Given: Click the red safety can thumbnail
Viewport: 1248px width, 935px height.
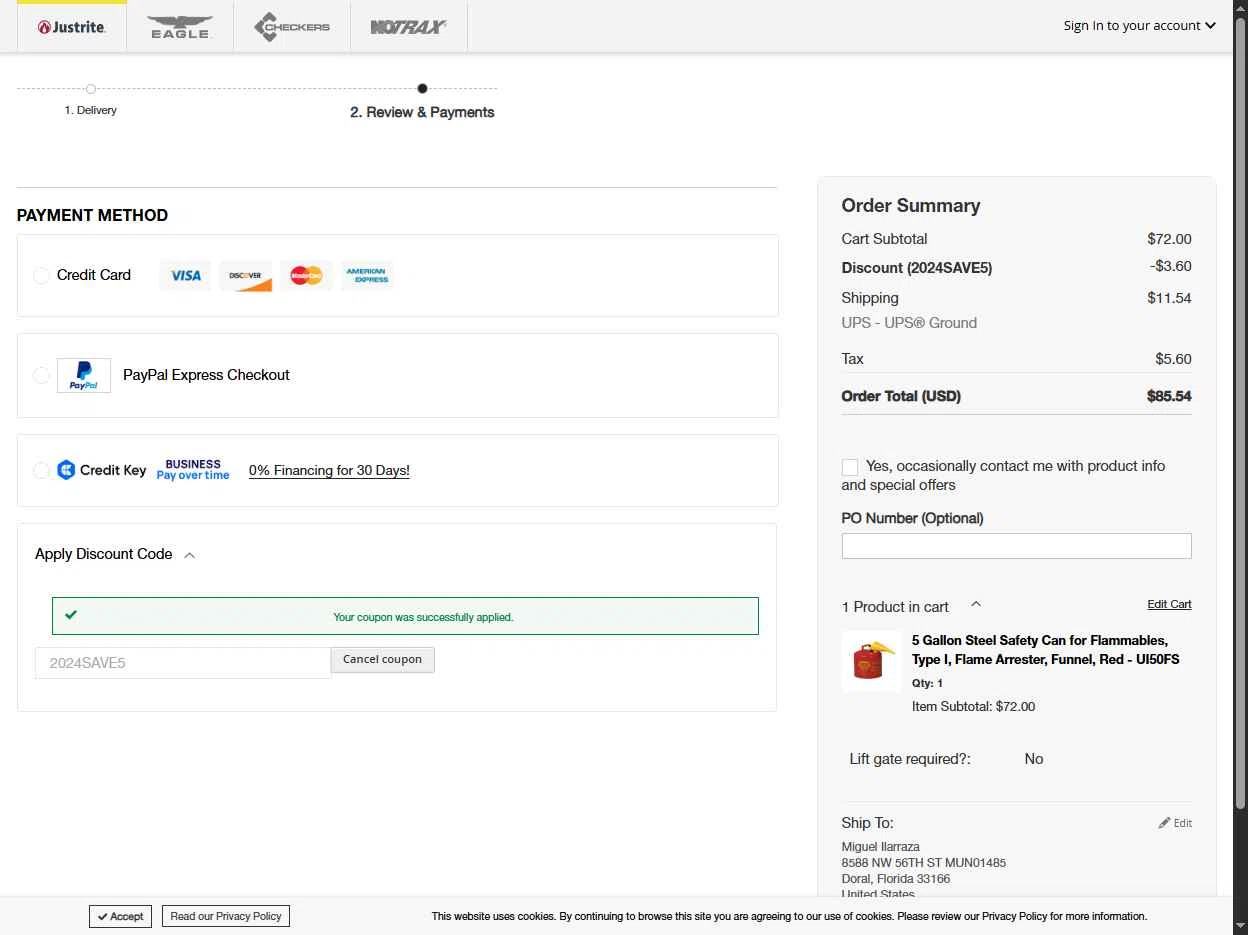Looking at the screenshot, I should (x=871, y=660).
